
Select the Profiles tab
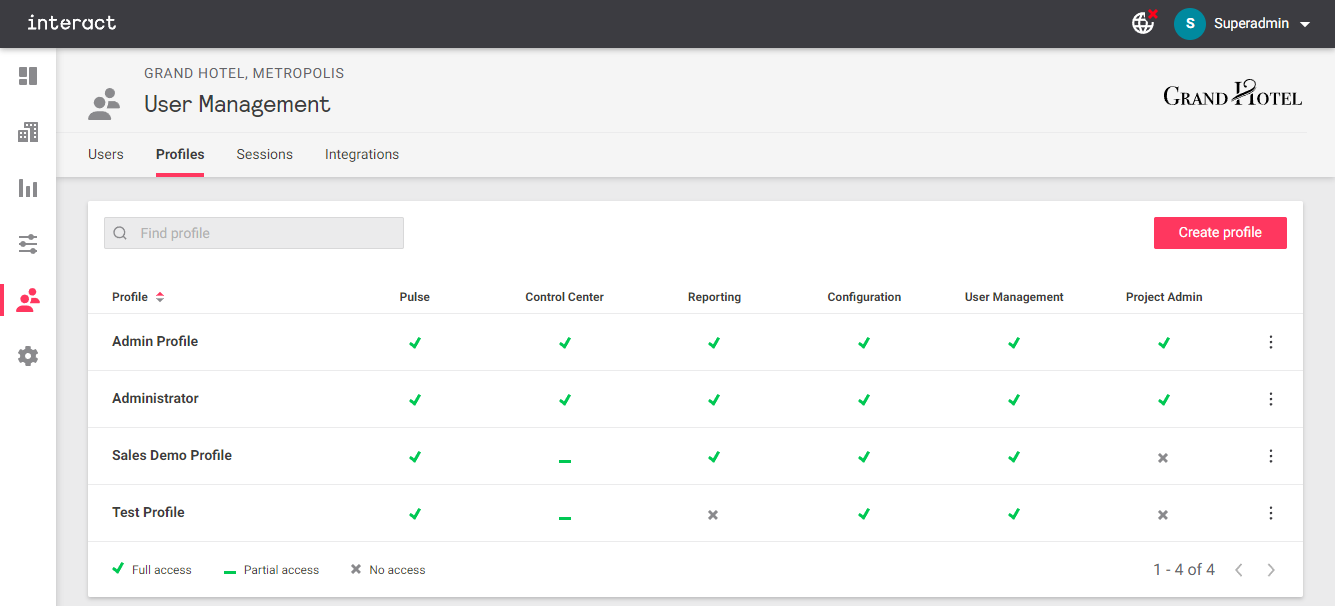(x=180, y=154)
